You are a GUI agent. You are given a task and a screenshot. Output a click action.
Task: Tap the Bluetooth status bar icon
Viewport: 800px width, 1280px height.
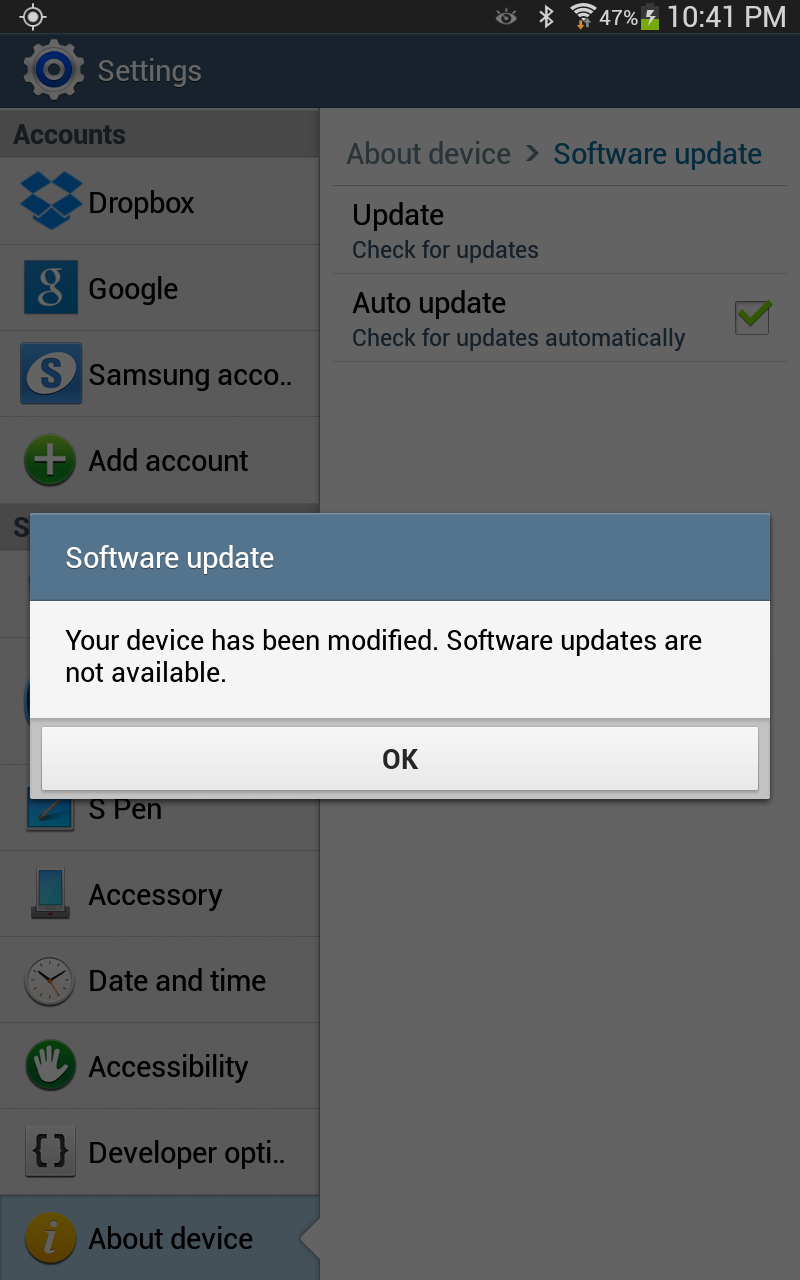tap(546, 17)
